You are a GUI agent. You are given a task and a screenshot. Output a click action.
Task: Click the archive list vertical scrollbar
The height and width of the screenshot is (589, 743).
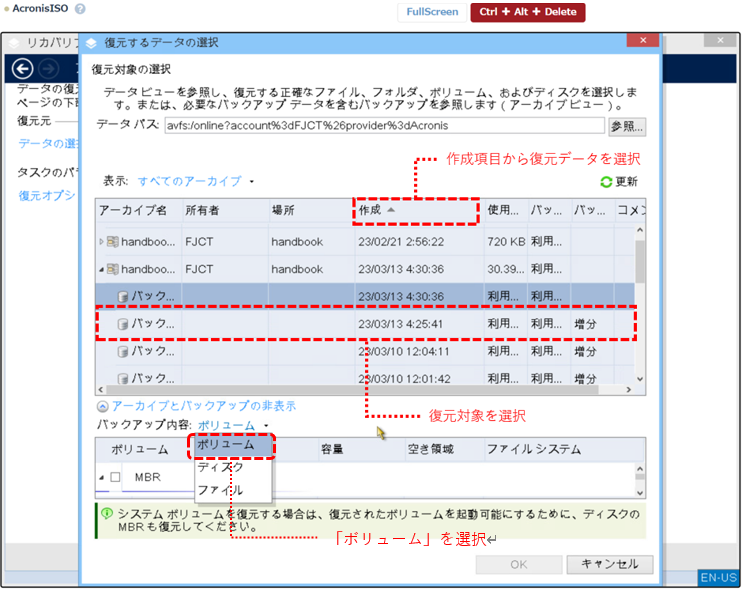pyautogui.click(x=640, y=300)
